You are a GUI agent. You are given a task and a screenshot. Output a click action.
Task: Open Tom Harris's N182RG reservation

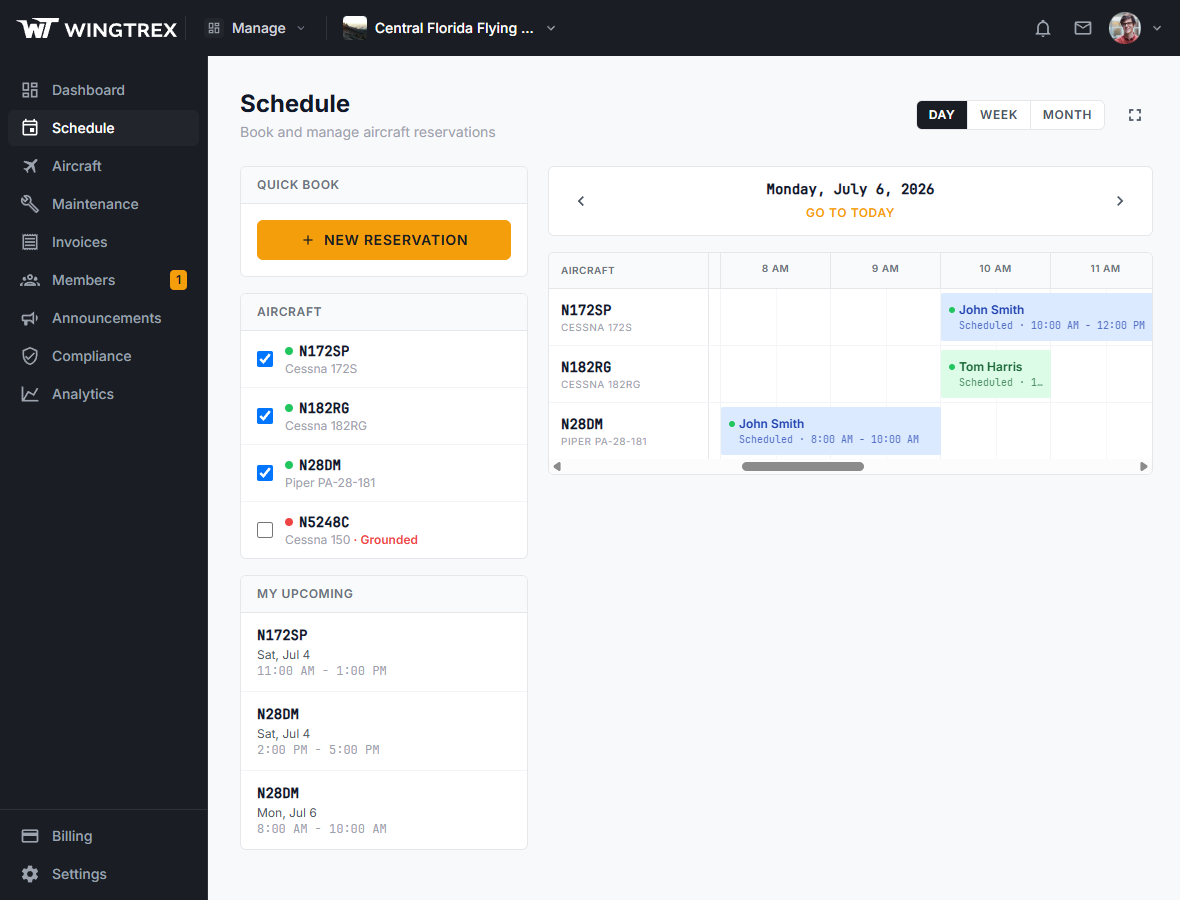point(996,374)
